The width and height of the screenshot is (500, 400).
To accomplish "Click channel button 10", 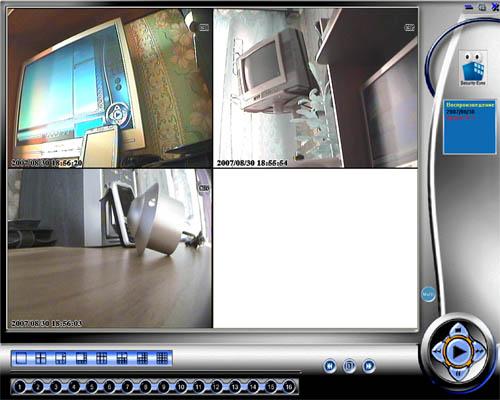I will (x=181, y=387).
